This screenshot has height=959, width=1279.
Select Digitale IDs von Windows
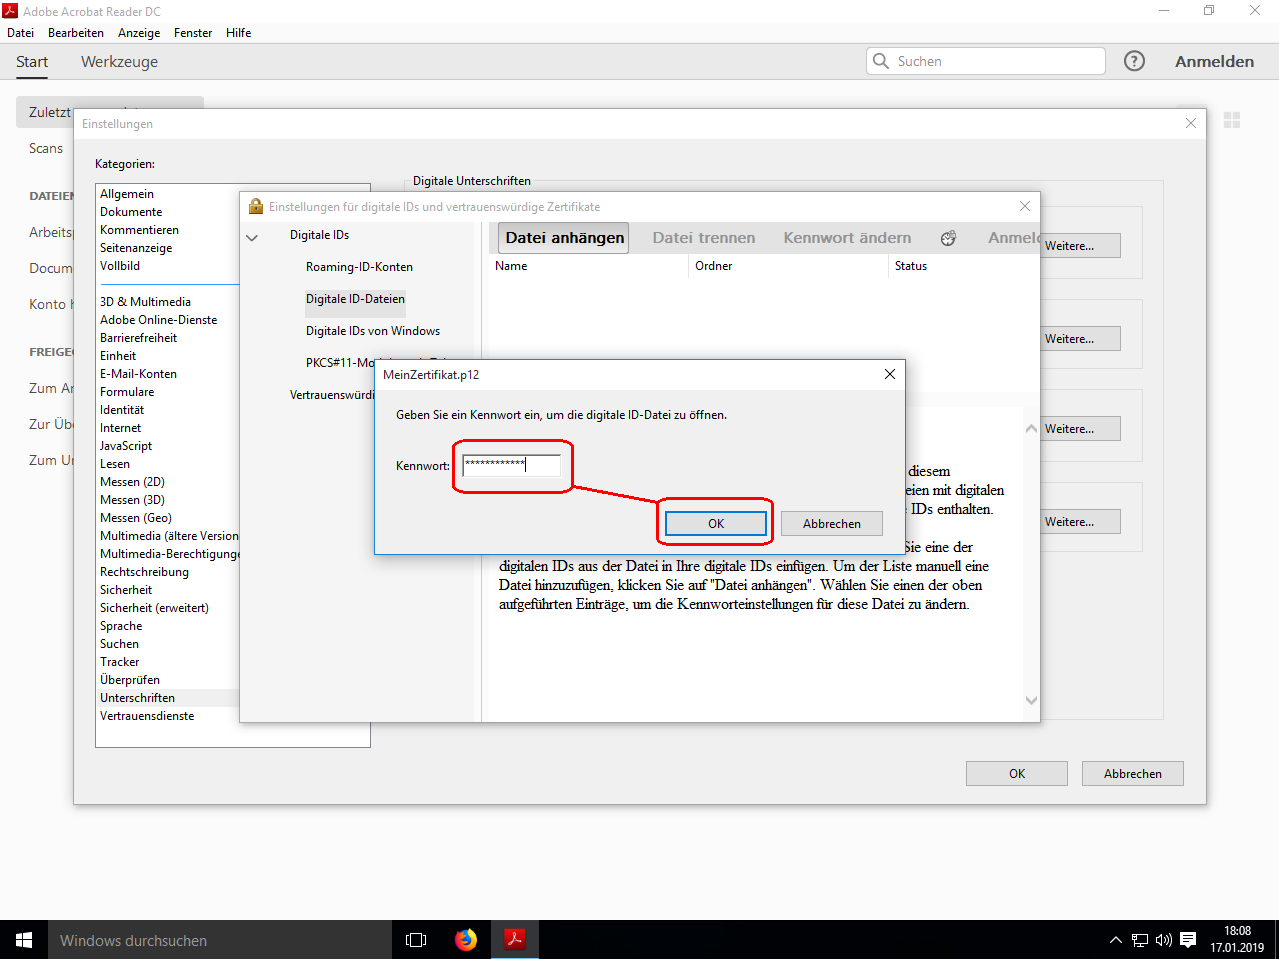pos(373,331)
